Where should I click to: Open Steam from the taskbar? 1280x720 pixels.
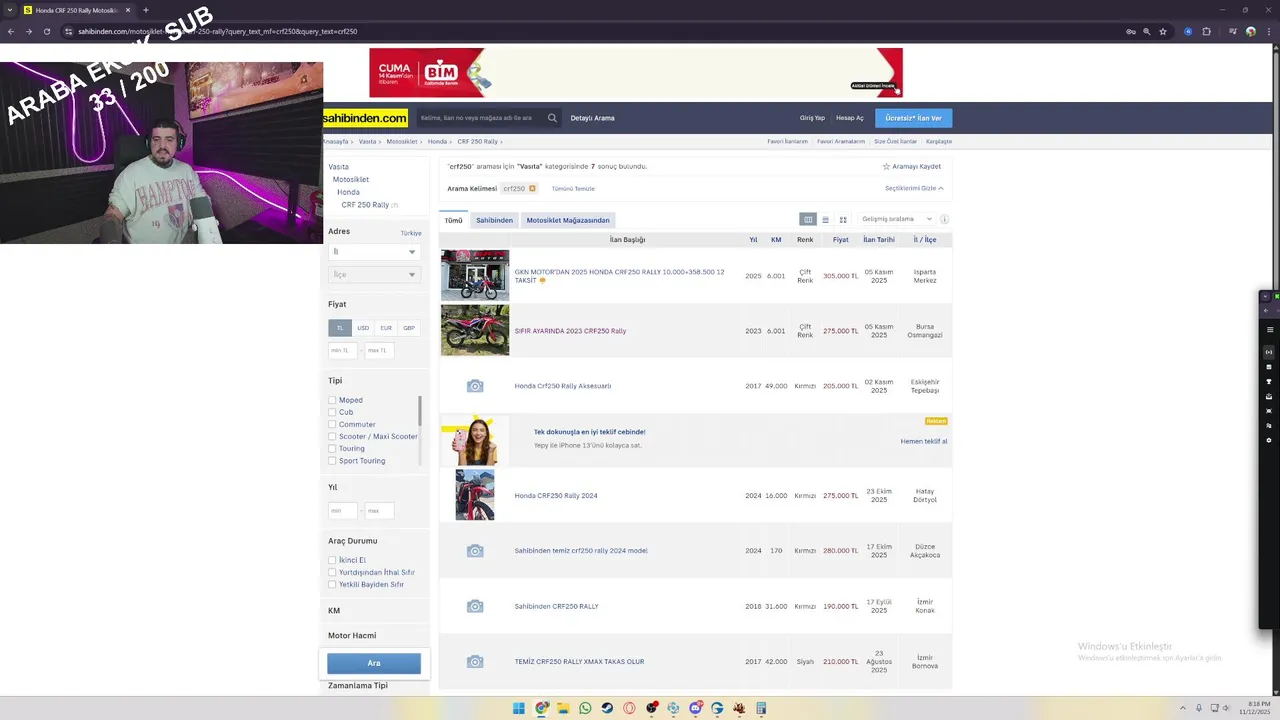point(607,708)
